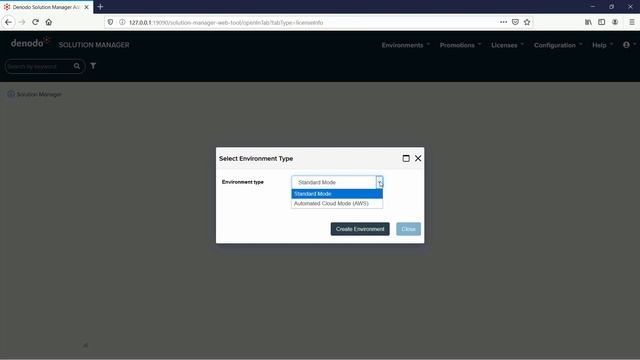The image size is (640, 360).
Task: Bookmark this page with star icon
Action: (x=527, y=22)
